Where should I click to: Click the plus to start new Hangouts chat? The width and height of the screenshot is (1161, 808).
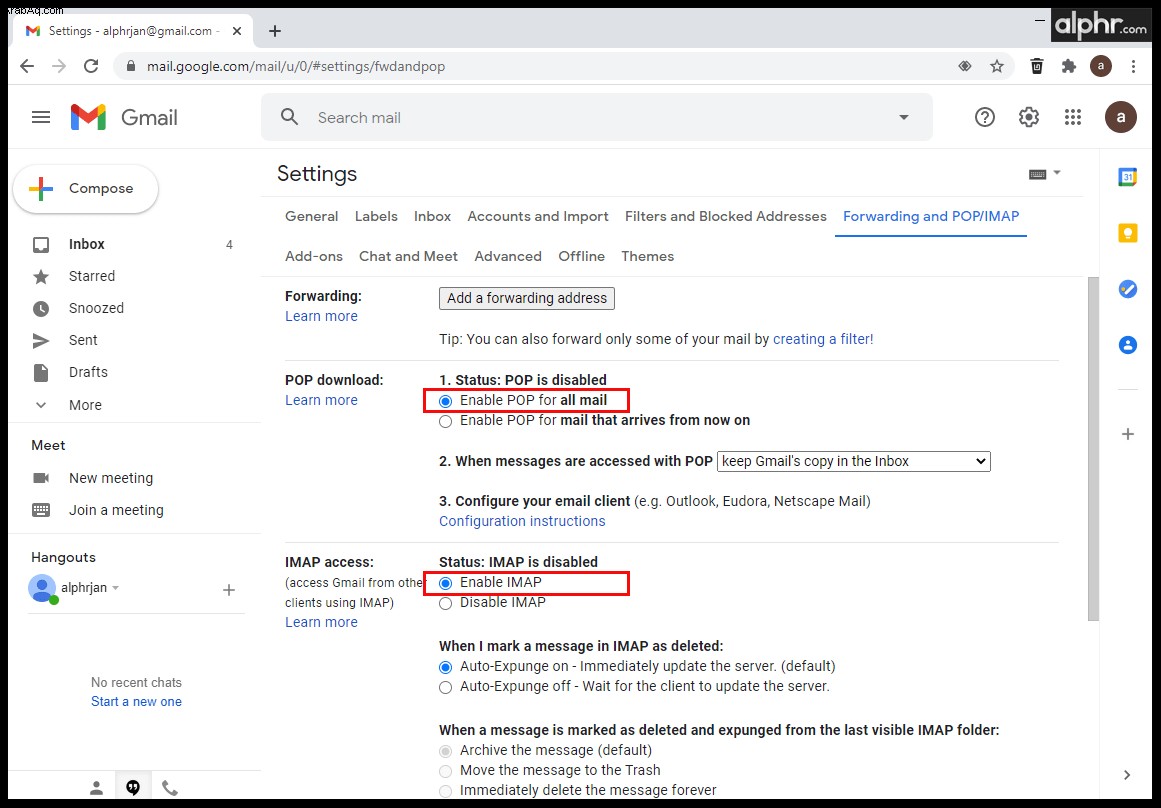229,590
